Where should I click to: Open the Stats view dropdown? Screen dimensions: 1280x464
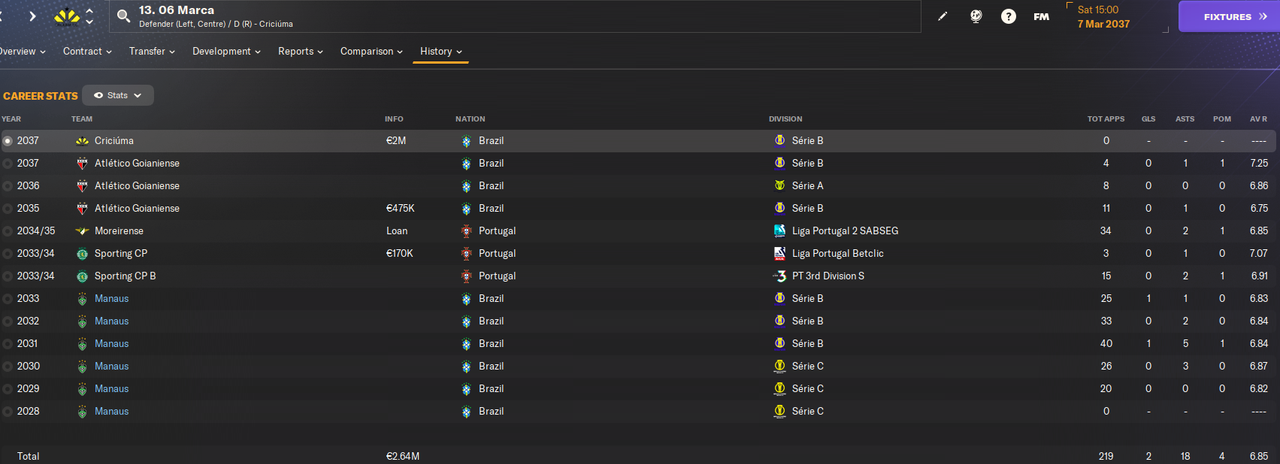point(118,95)
